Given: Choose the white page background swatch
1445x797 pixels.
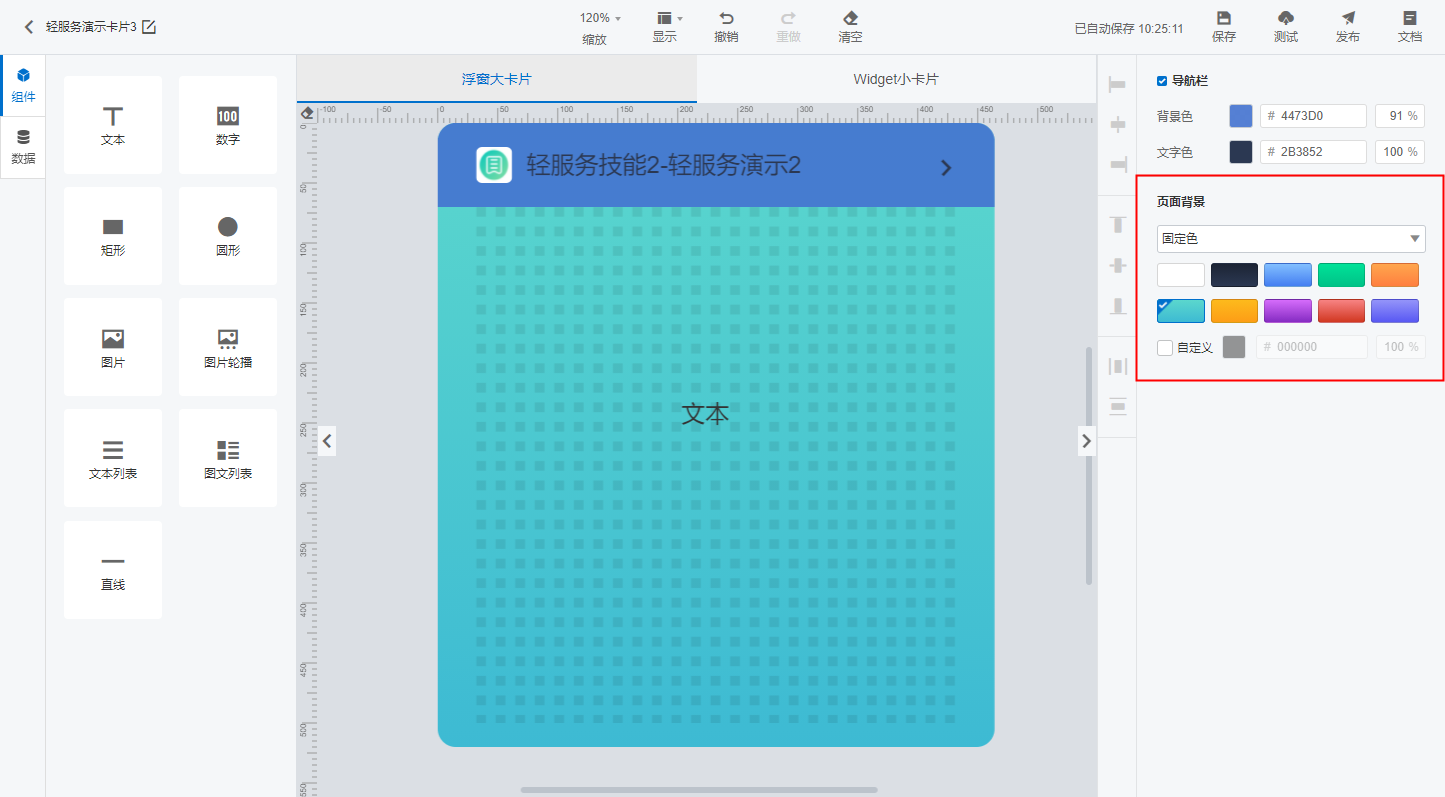Looking at the screenshot, I should [x=1181, y=275].
